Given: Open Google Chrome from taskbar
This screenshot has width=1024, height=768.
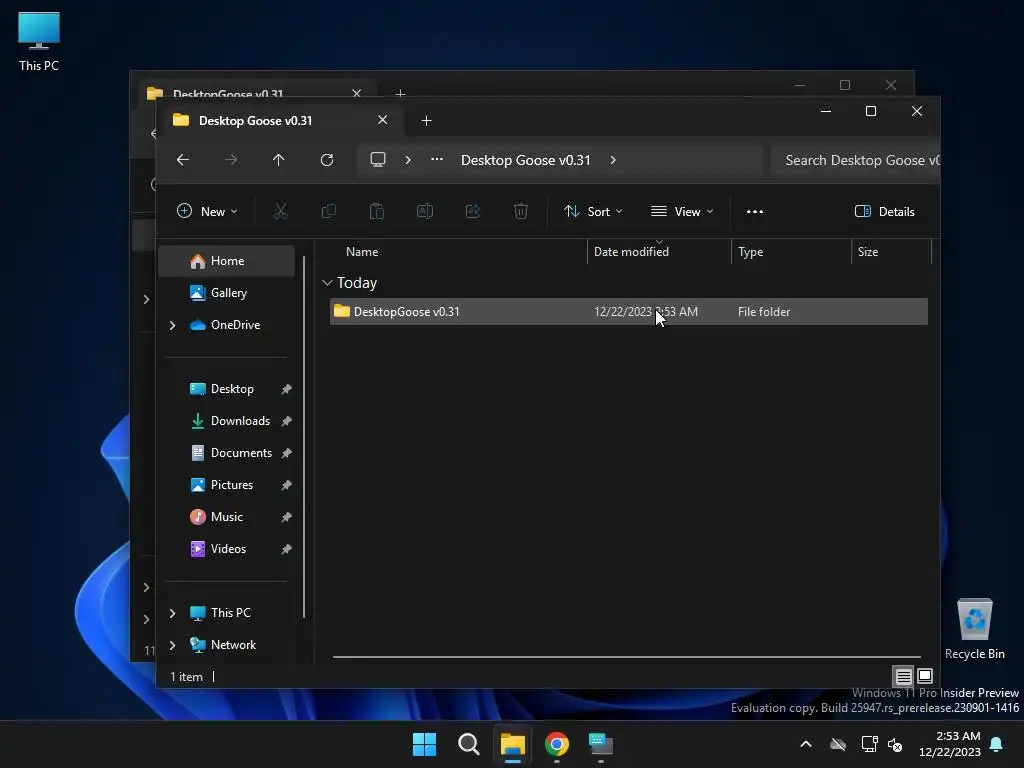Looking at the screenshot, I should [x=557, y=744].
